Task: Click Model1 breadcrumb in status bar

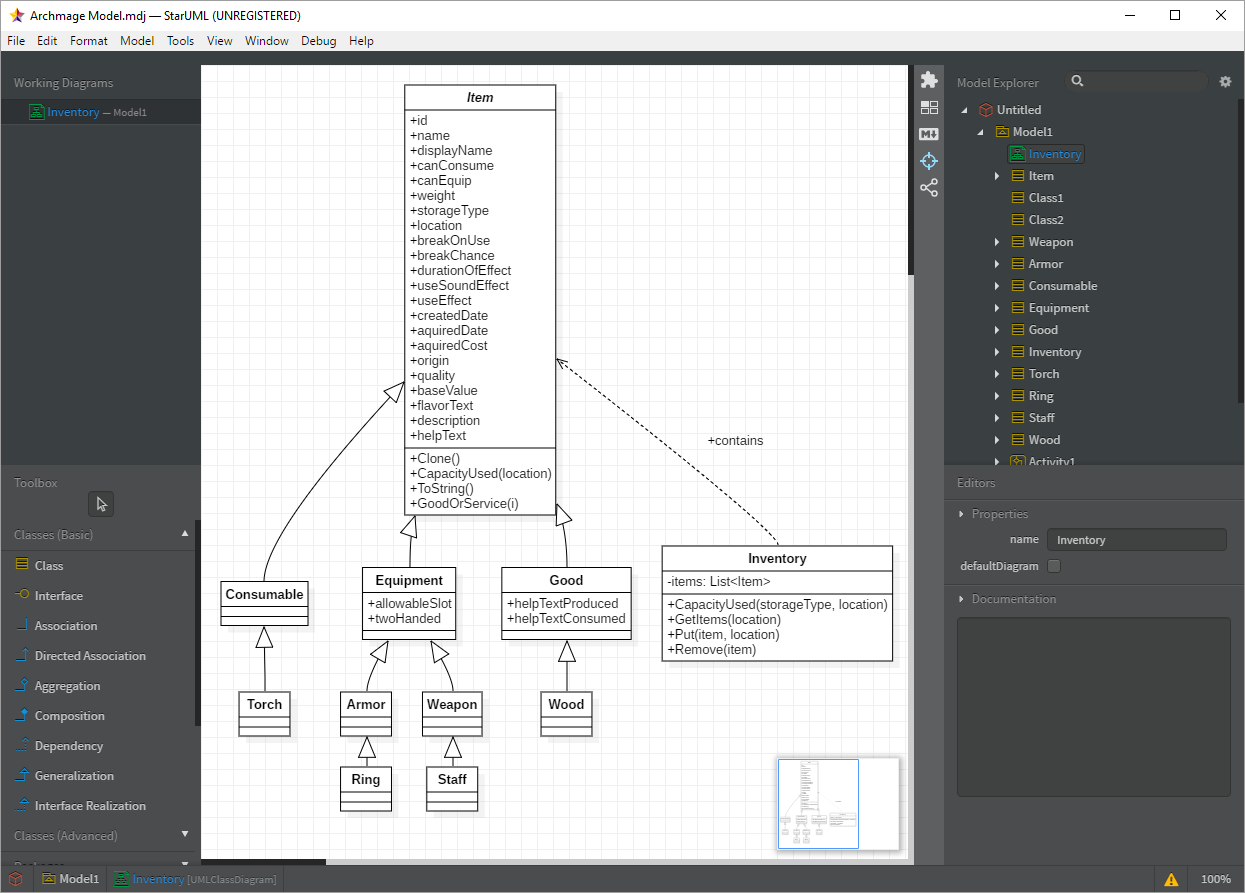Action: pos(70,879)
